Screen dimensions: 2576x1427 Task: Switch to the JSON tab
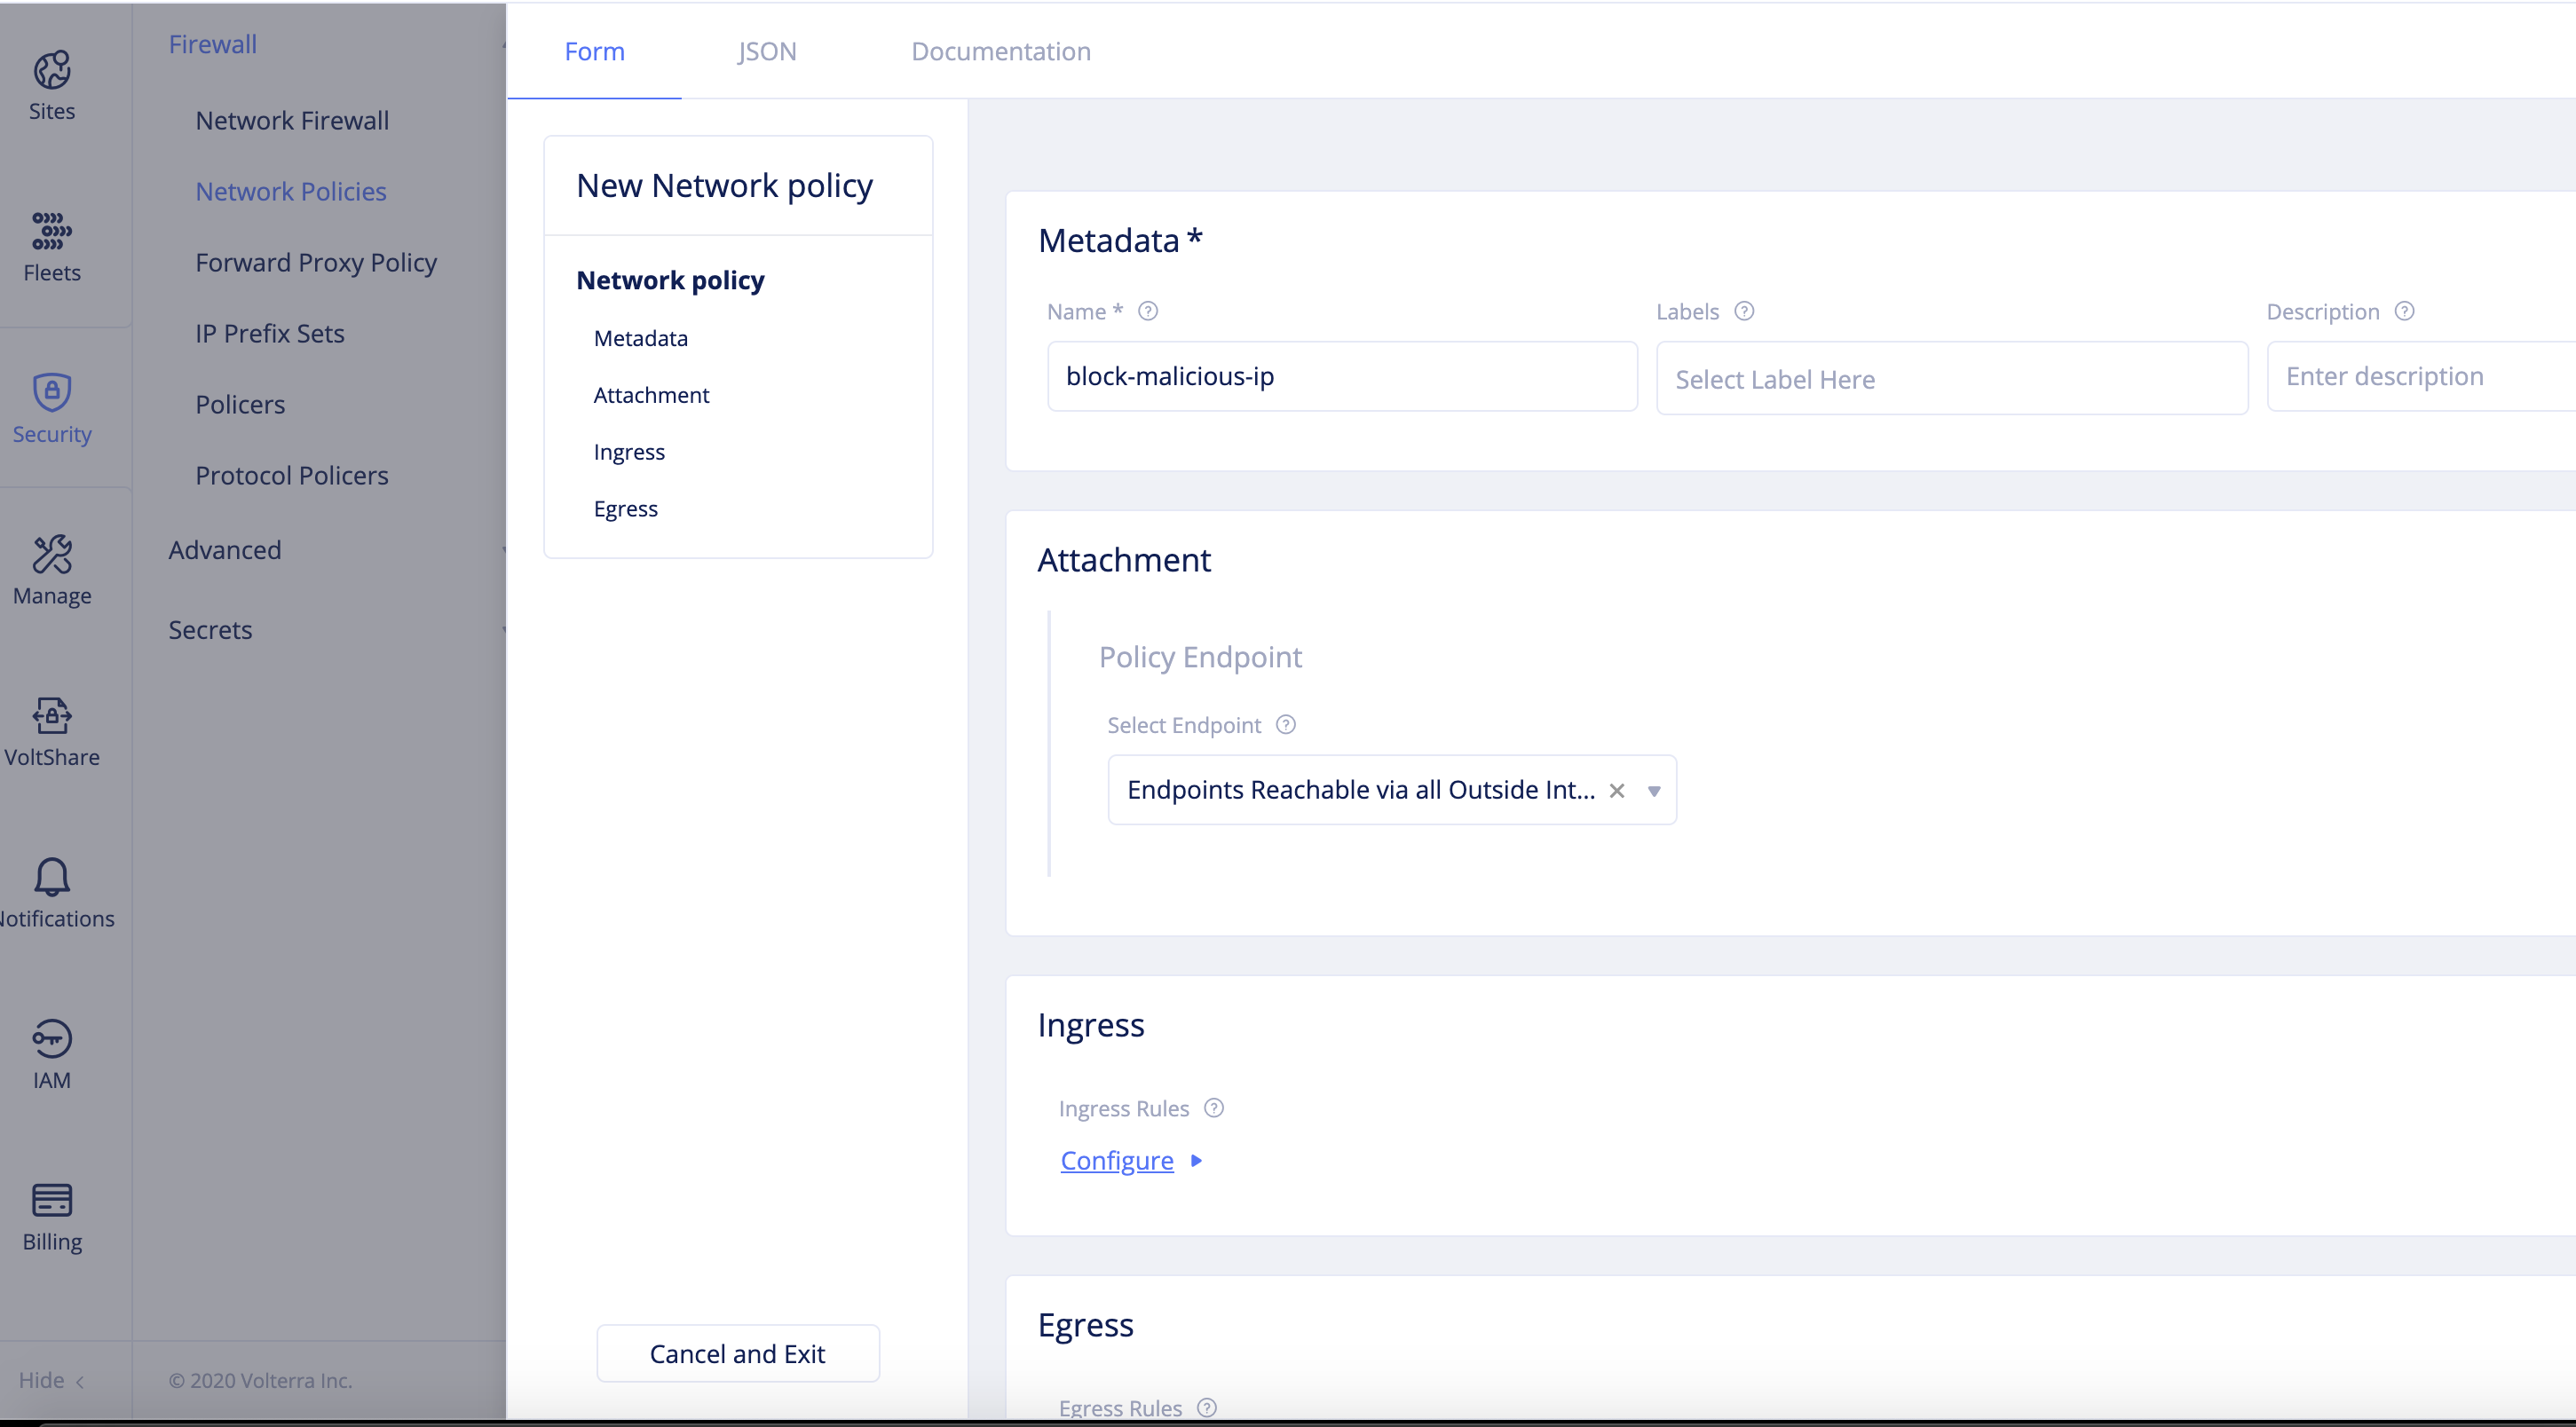[x=767, y=51]
